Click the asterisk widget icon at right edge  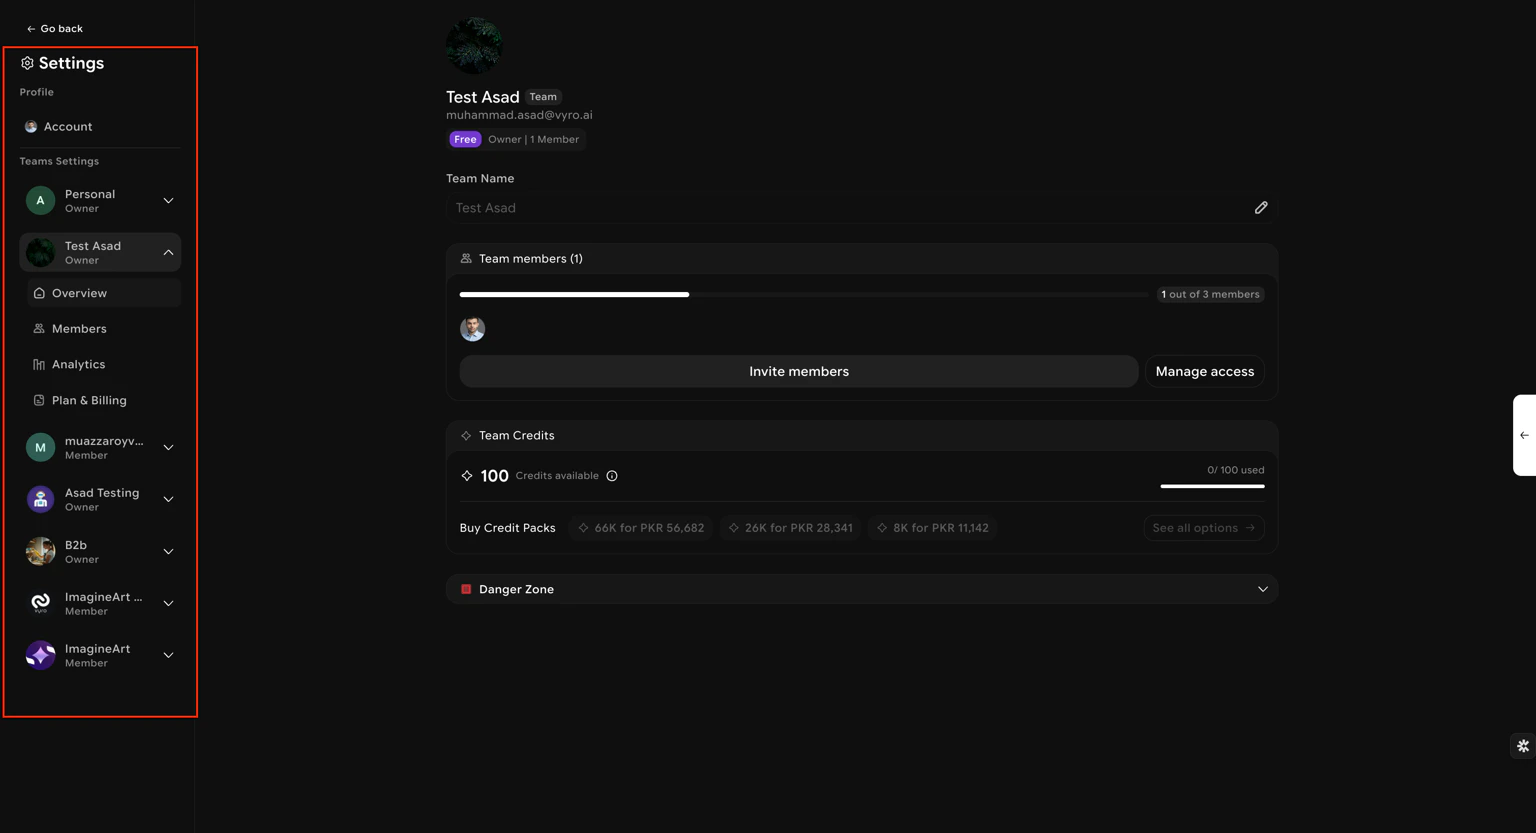point(1523,746)
